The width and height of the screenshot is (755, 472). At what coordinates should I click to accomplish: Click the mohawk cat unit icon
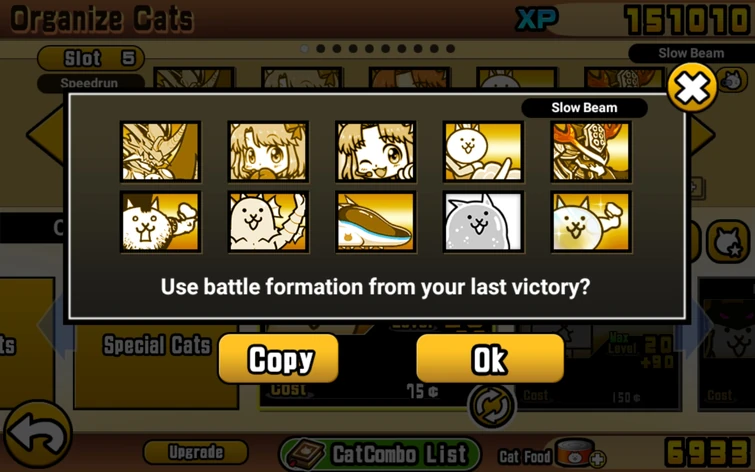(160, 222)
